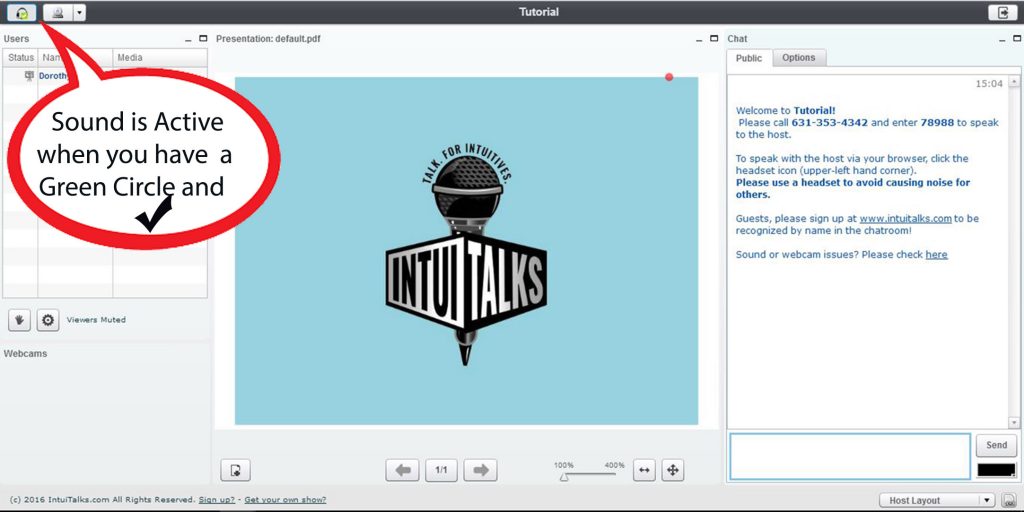Click the Media column header
Image resolution: width=1024 pixels, height=512 pixels.
click(160, 57)
